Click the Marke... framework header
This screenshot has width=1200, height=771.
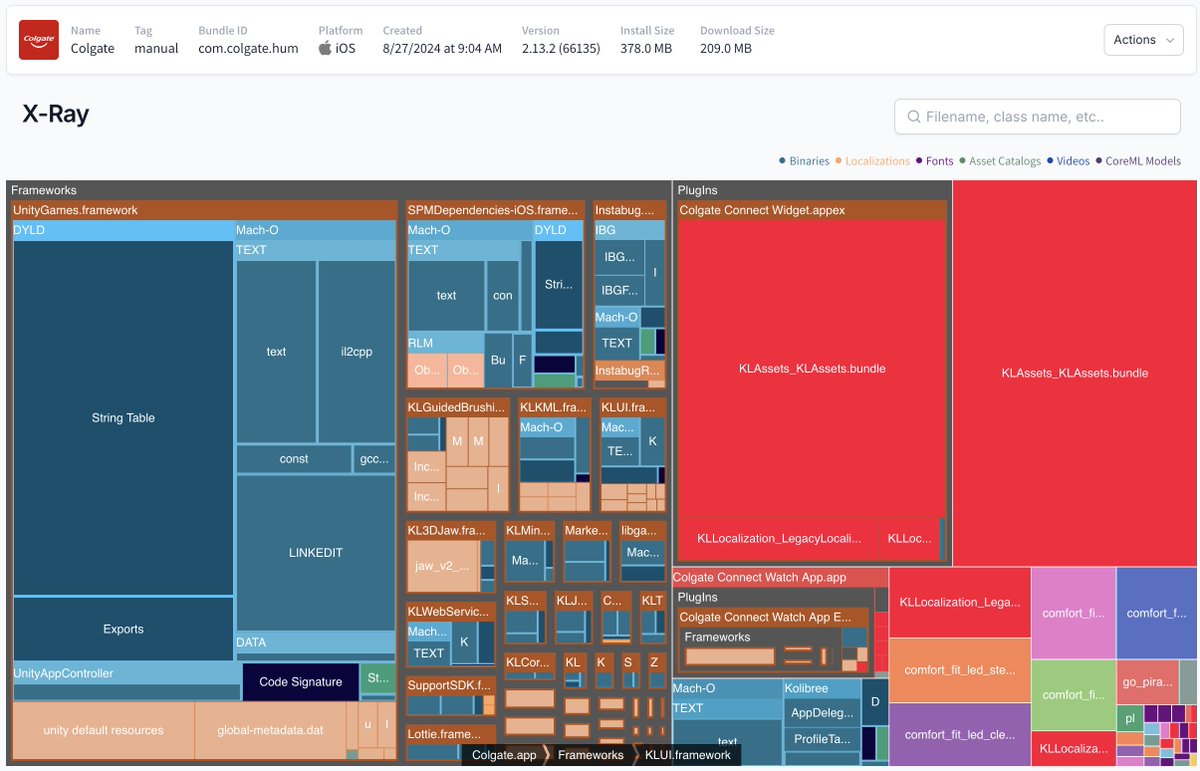587,530
